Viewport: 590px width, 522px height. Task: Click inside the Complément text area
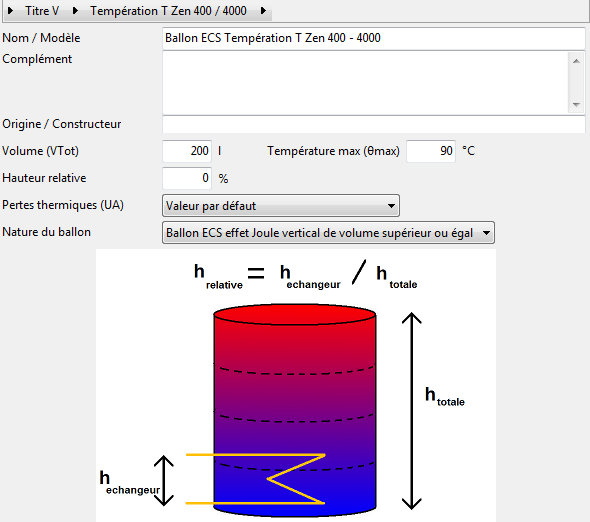tap(365, 82)
